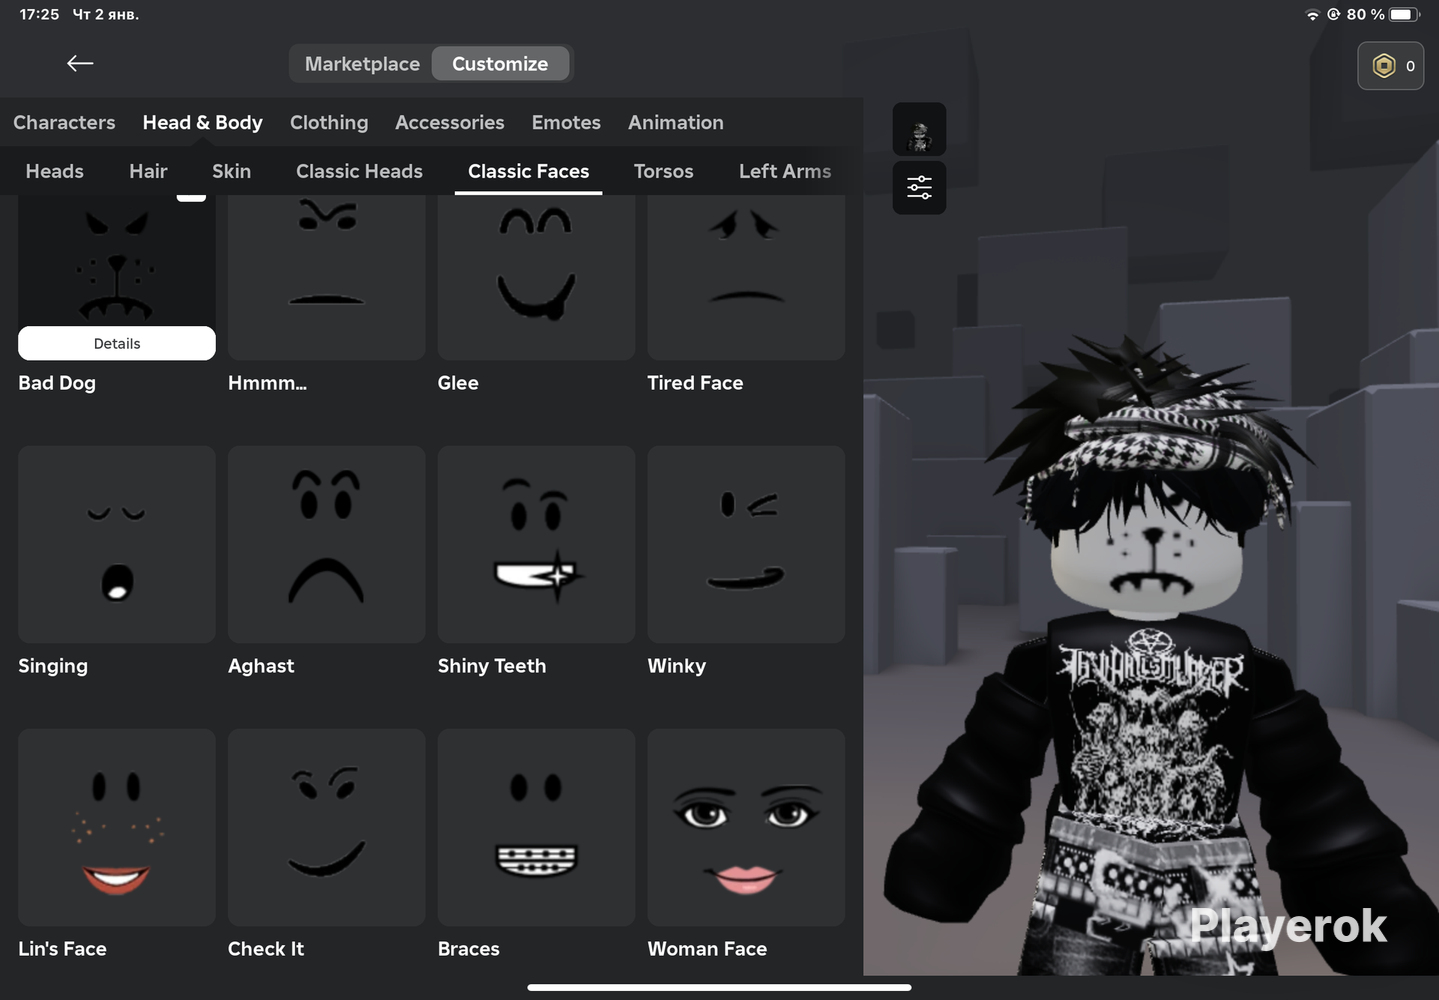
Task: Open the Head & Body category
Action: coord(202,122)
